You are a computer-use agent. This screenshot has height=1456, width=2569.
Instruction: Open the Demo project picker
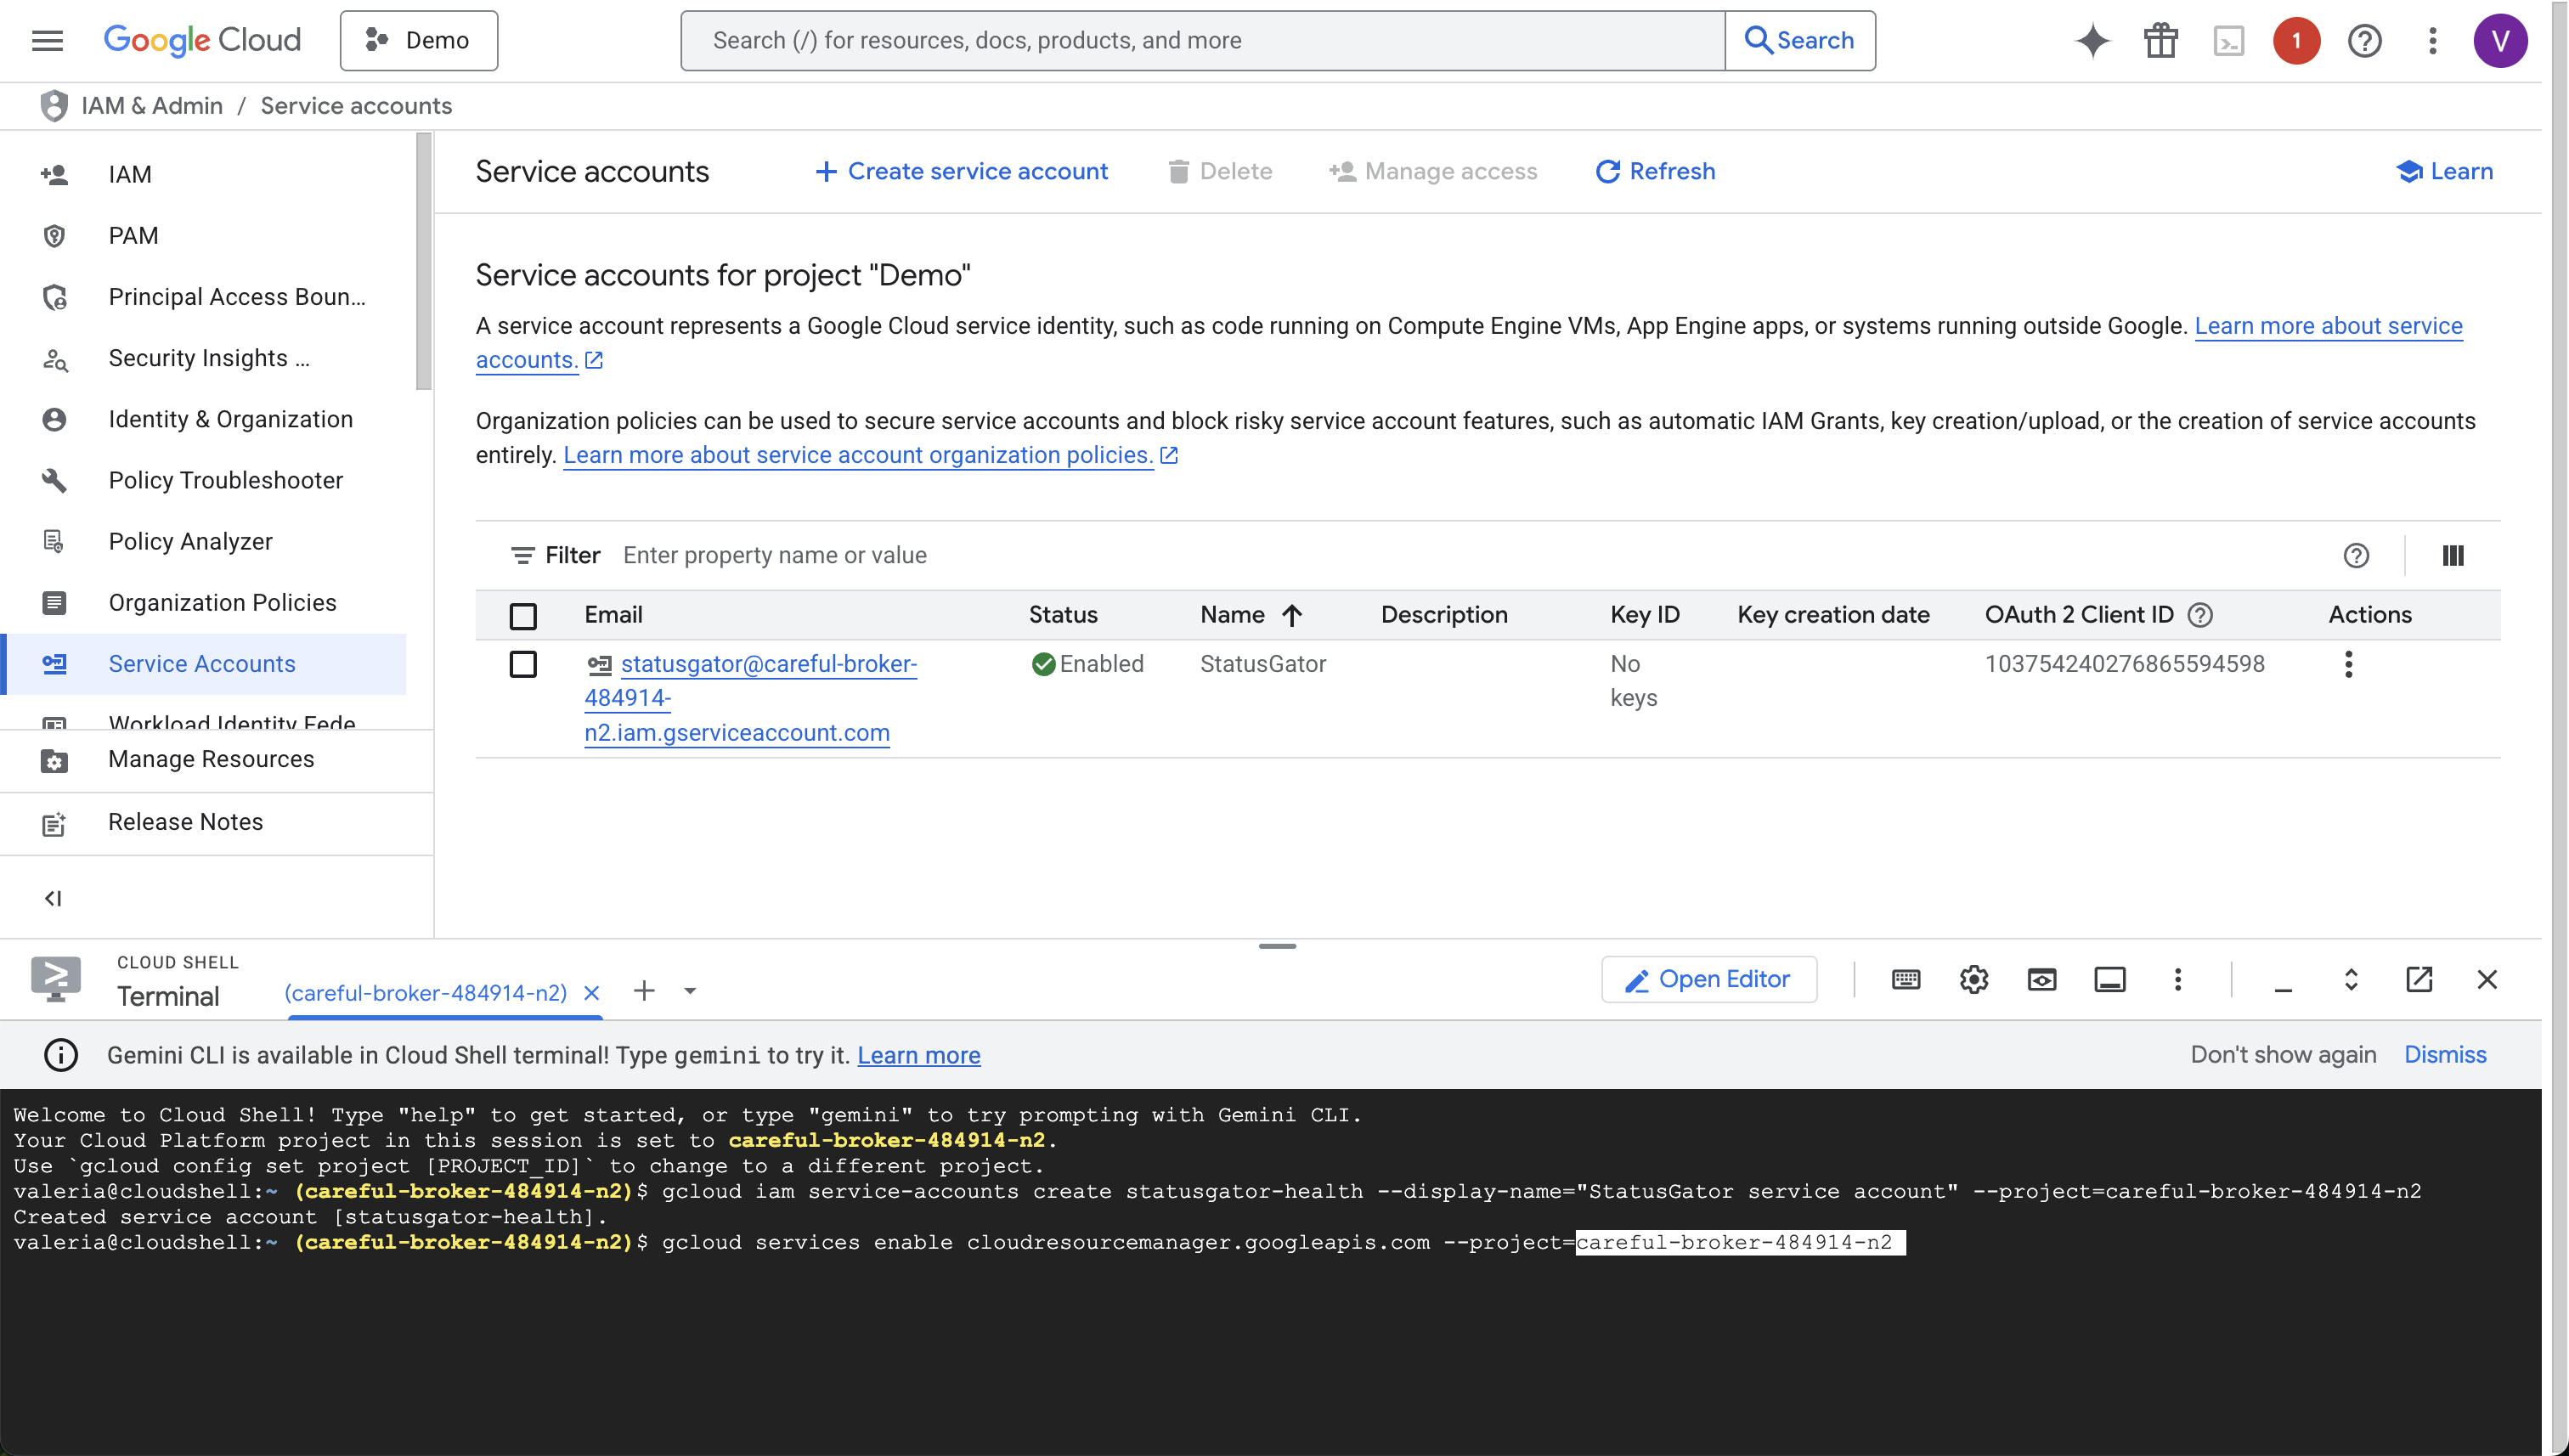(x=418, y=41)
